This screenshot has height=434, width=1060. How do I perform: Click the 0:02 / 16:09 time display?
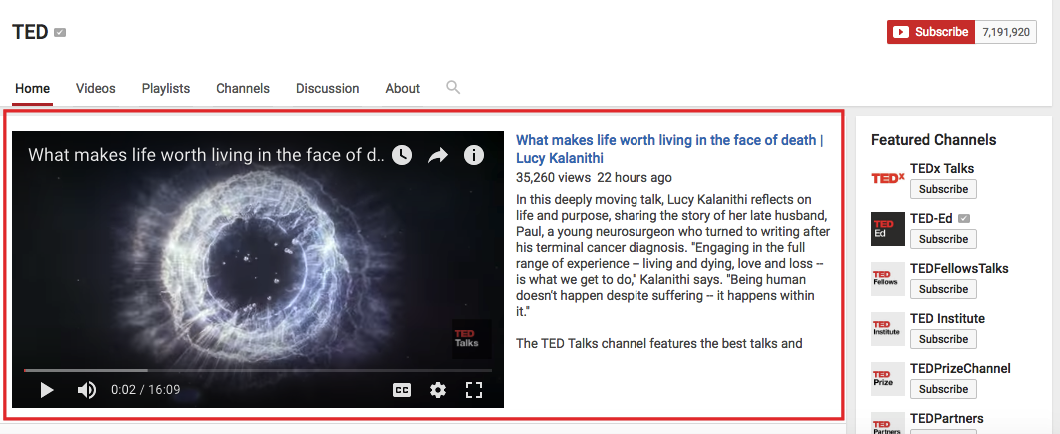[145, 390]
